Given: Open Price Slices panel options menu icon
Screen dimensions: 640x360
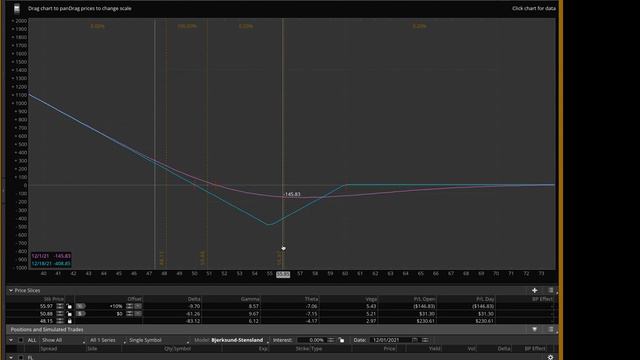Looking at the screenshot, I should pos(551,290).
